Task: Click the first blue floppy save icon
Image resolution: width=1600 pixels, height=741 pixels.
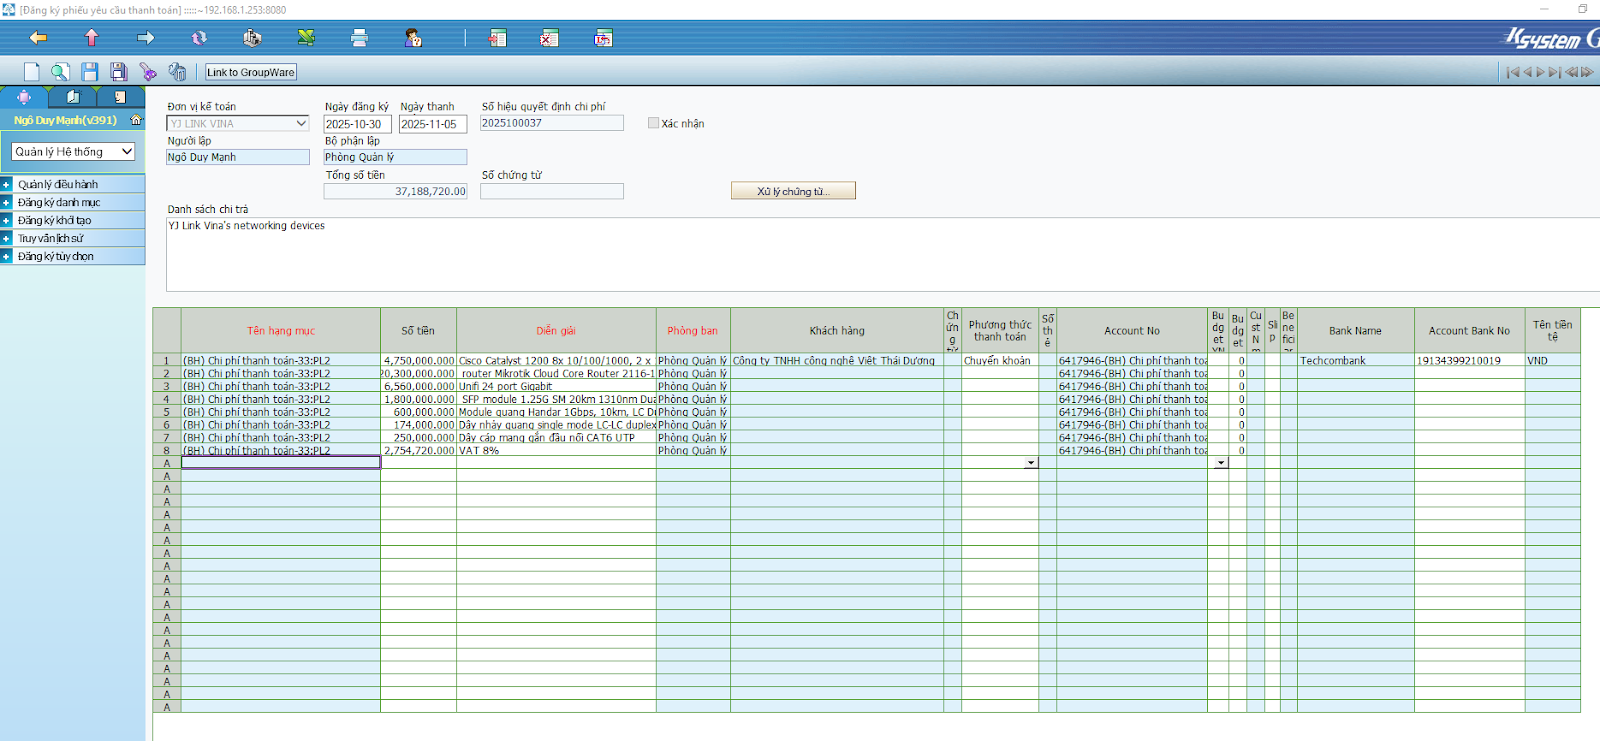Action: [x=90, y=72]
